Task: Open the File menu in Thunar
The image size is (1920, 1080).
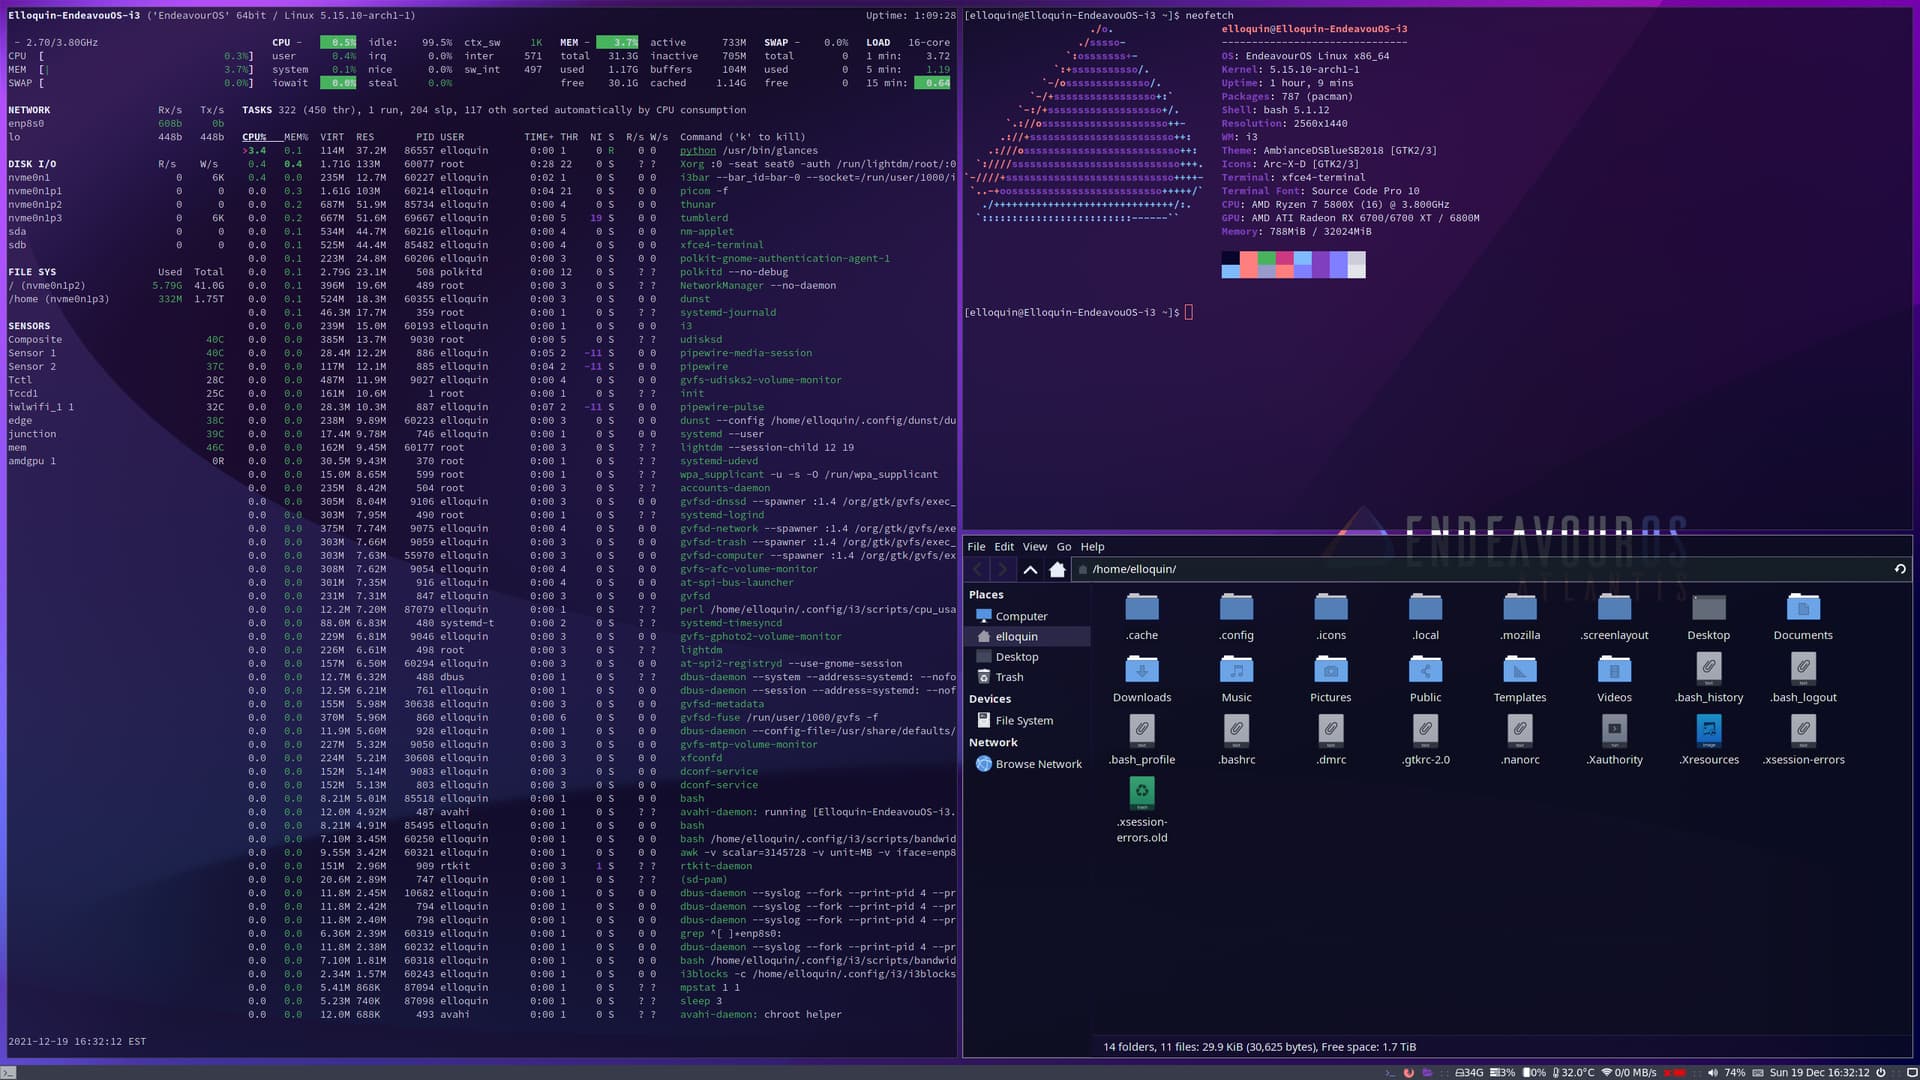Action: click(976, 547)
